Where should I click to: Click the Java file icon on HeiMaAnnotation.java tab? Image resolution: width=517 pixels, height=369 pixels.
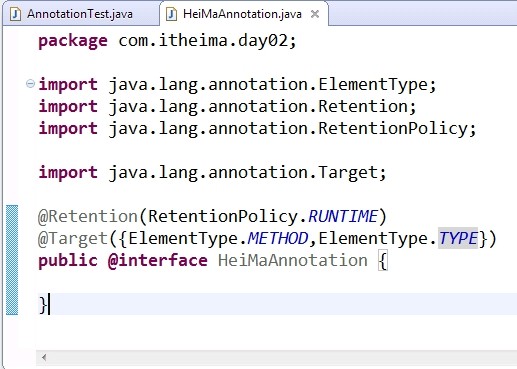click(x=171, y=14)
